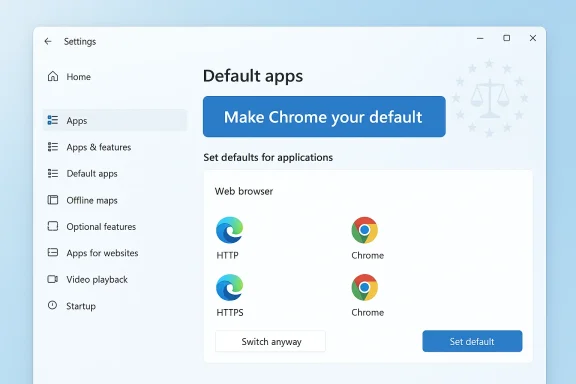Click the Settings window title
The width and height of the screenshot is (576, 384).
pyautogui.click(x=80, y=42)
